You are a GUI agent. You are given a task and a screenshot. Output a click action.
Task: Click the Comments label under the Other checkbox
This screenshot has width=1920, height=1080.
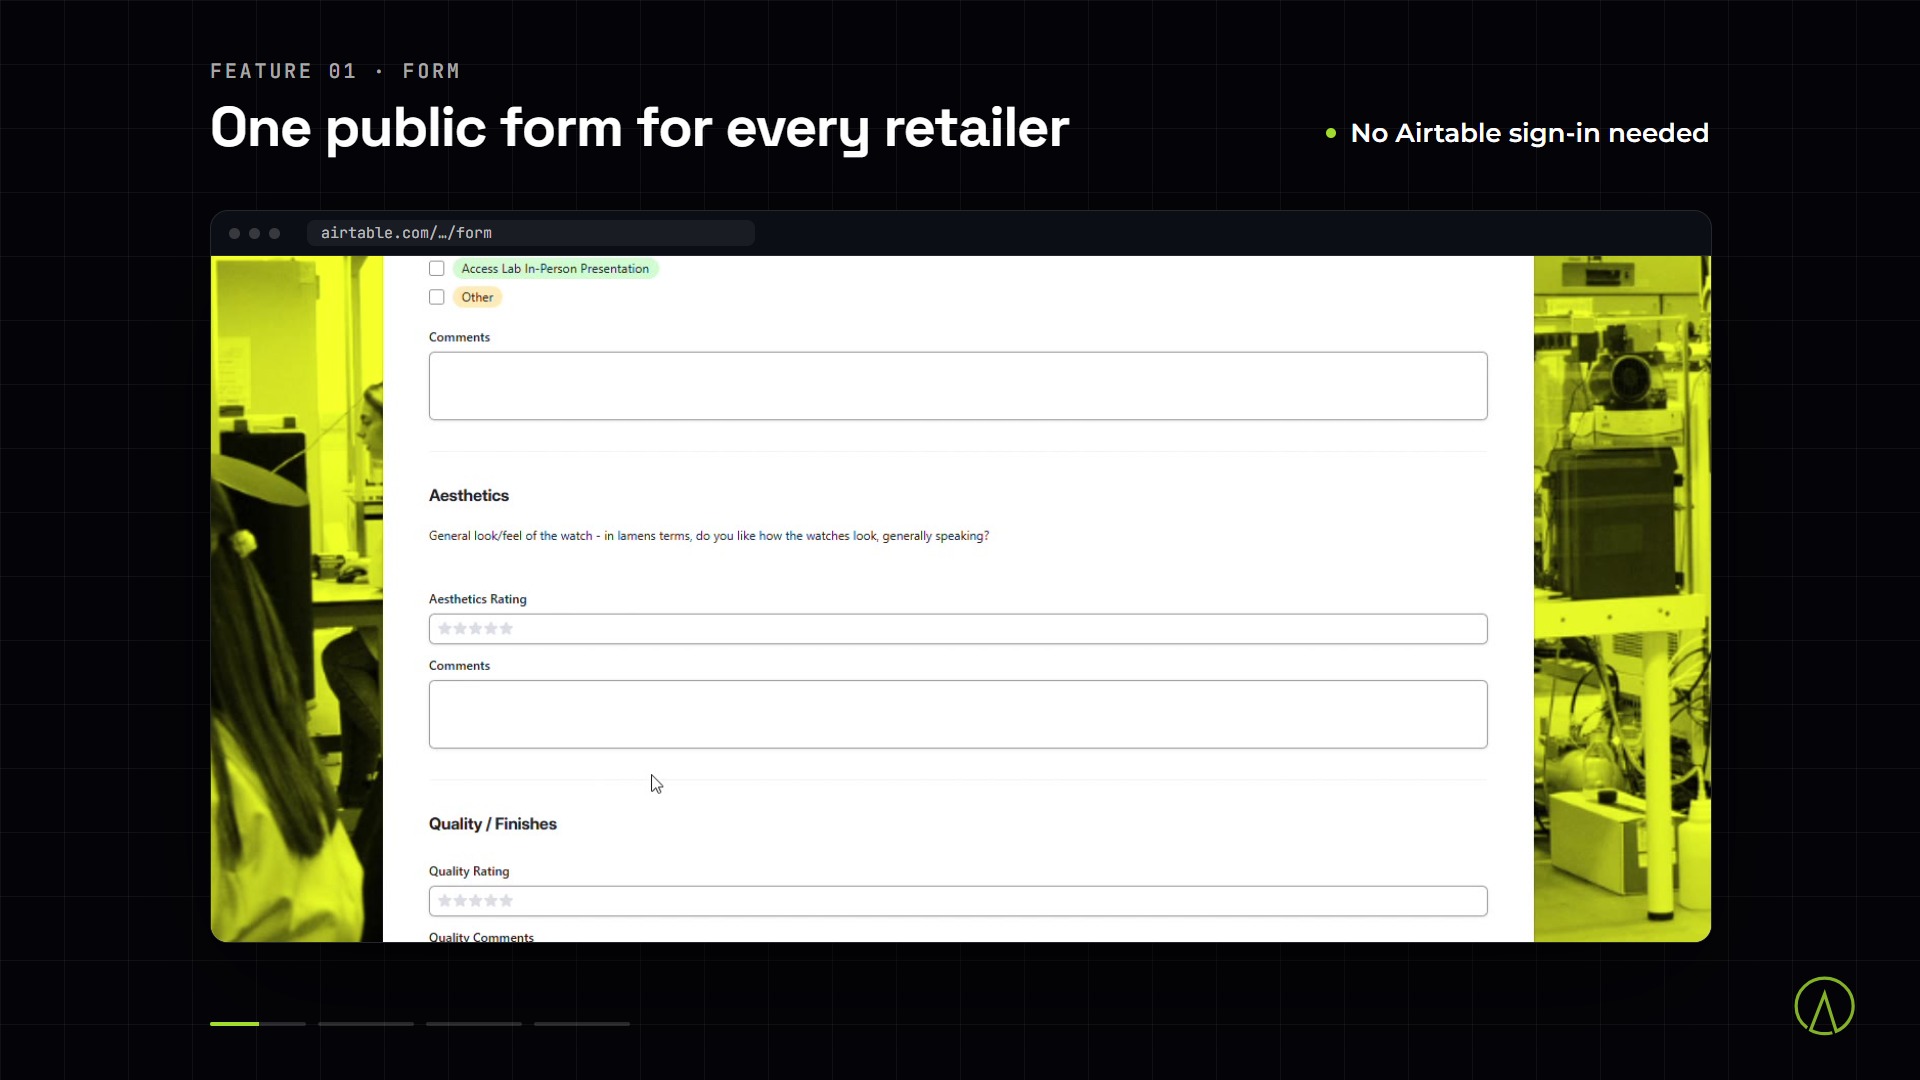pos(459,337)
